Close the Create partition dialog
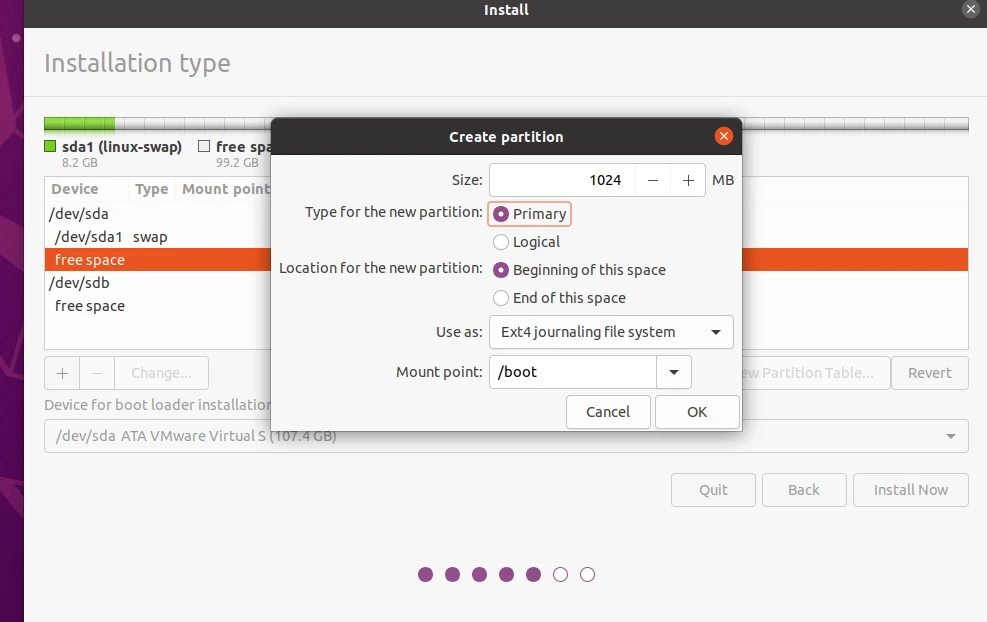Image resolution: width=987 pixels, height=622 pixels. [x=723, y=137]
